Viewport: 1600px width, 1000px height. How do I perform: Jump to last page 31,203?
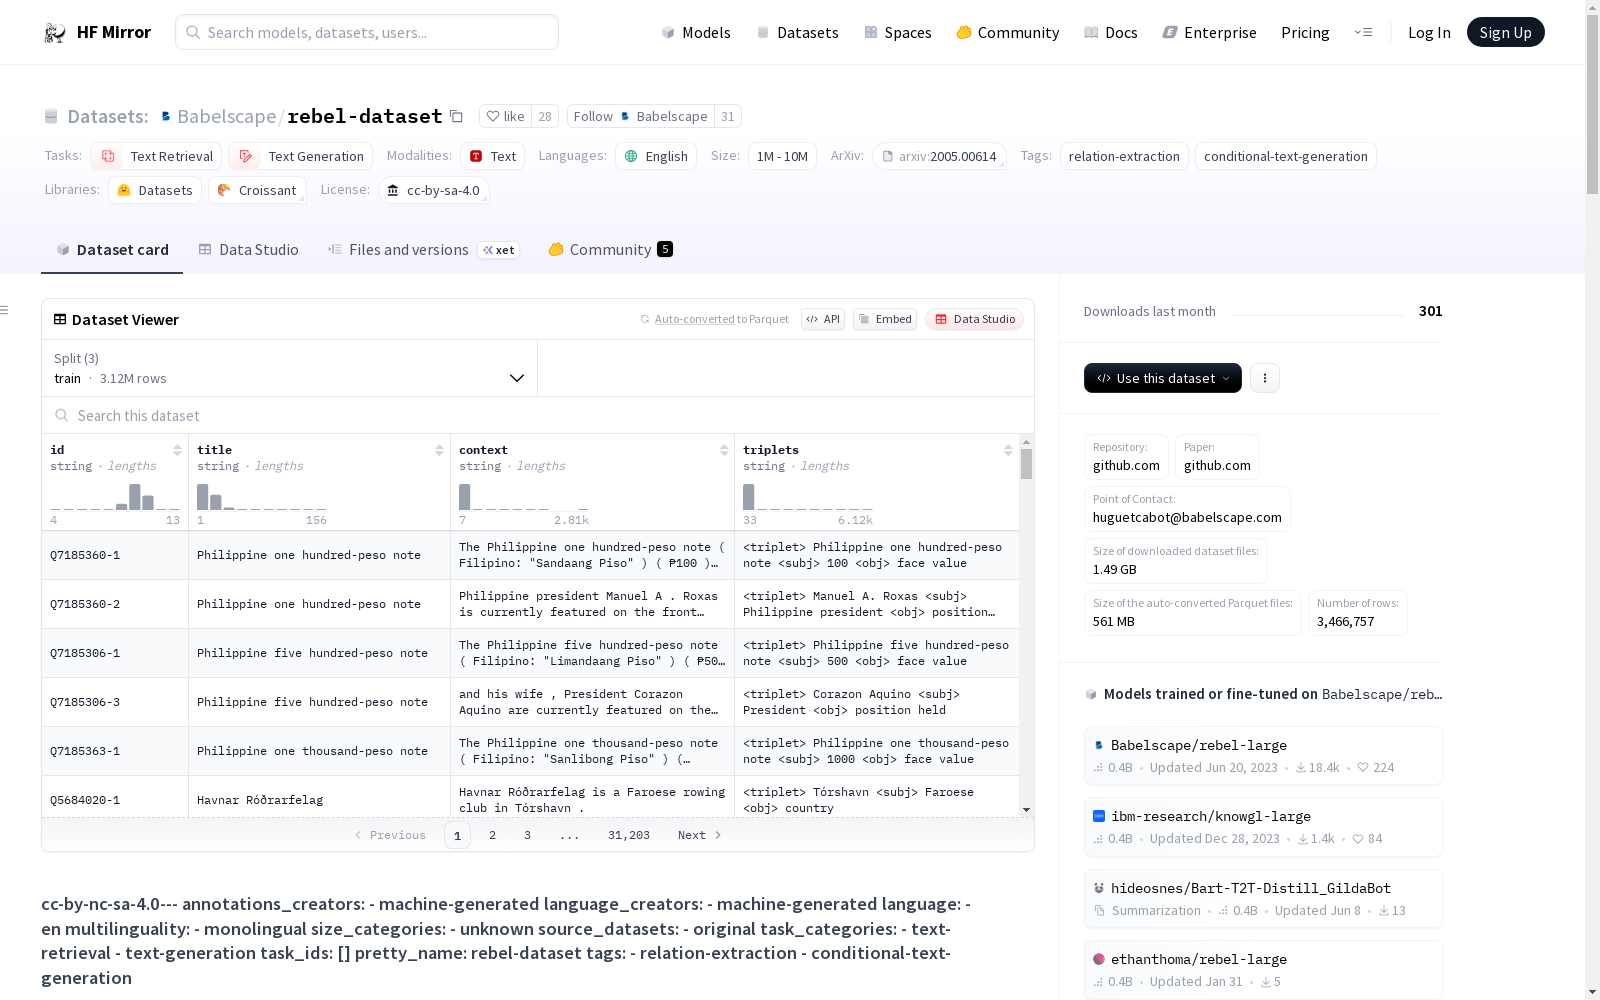(x=629, y=835)
